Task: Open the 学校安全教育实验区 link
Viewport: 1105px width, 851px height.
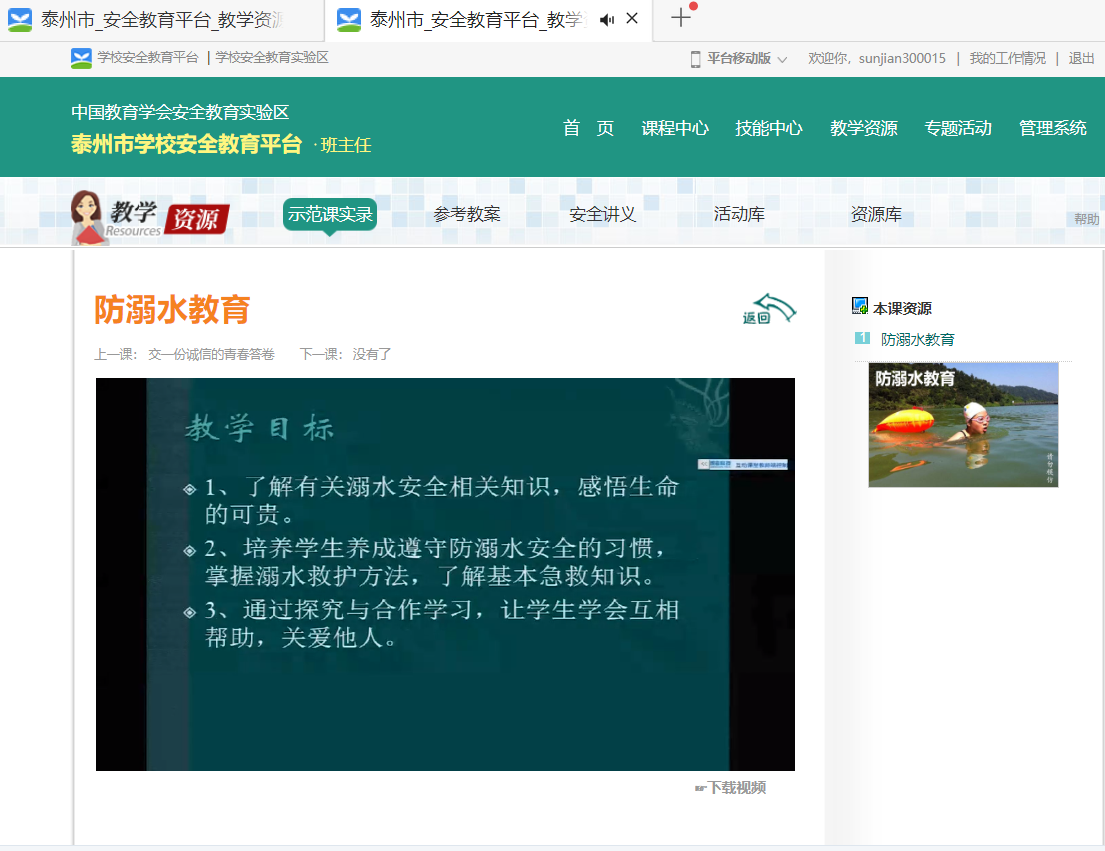Action: pyautogui.click(x=272, y=58)
